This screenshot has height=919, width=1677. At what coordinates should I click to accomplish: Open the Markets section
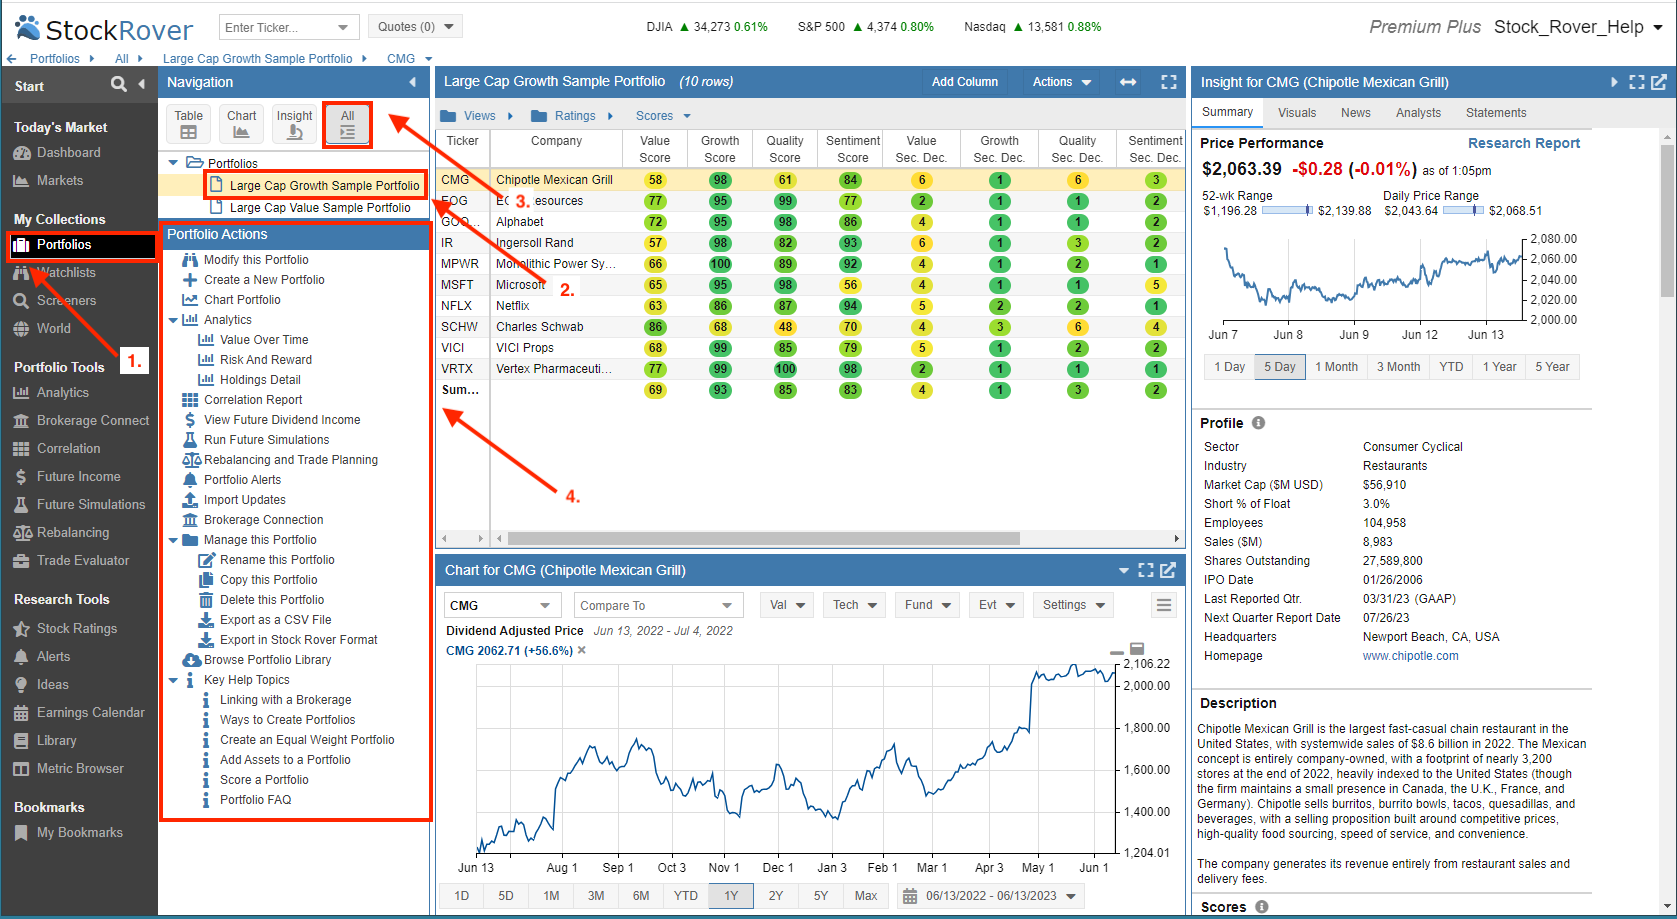[x=59, y=180]
